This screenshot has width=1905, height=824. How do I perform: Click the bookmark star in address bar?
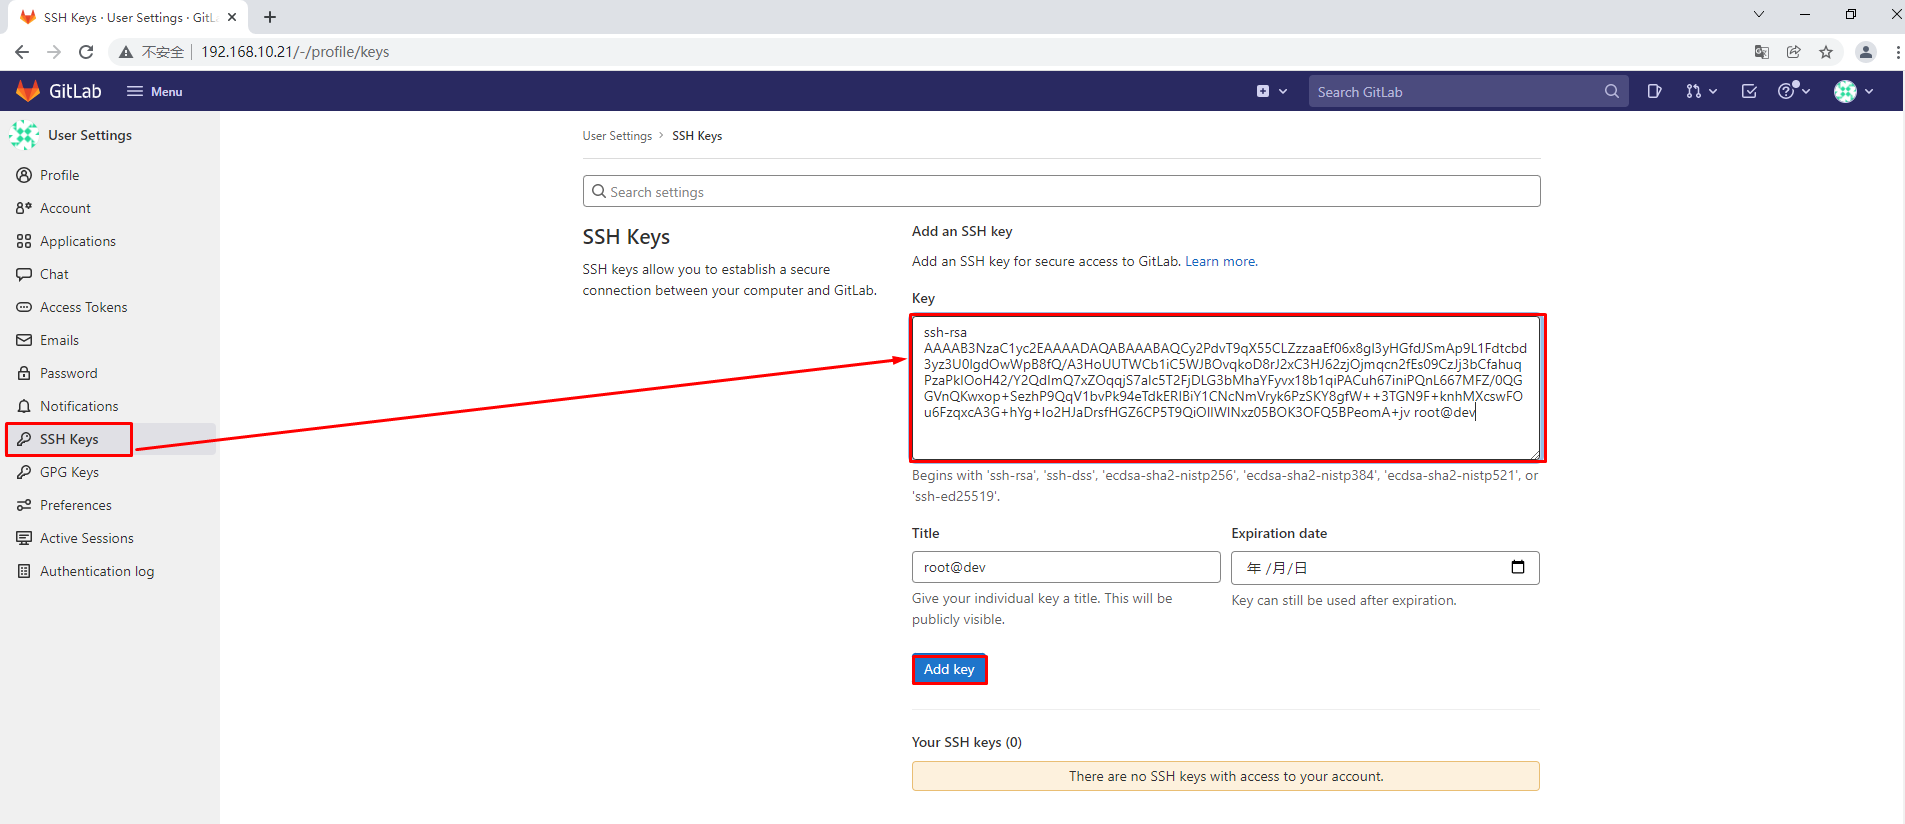(x=1826, y=52)
